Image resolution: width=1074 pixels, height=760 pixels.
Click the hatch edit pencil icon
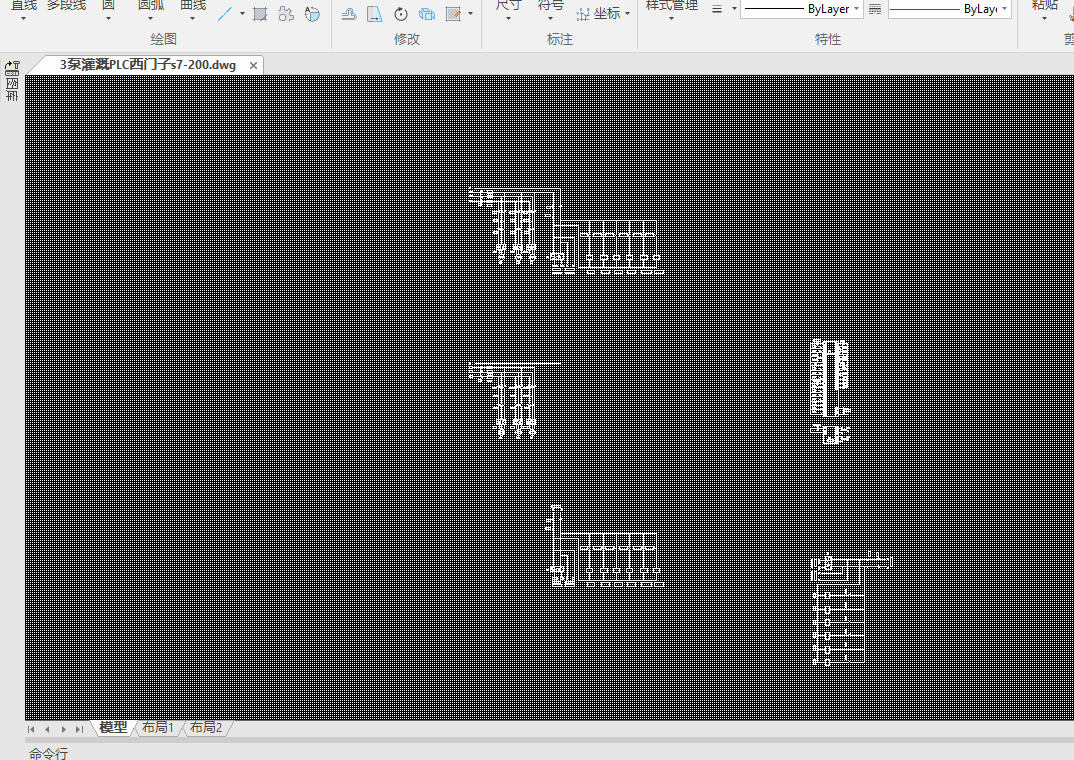click(x=453, y=14)
